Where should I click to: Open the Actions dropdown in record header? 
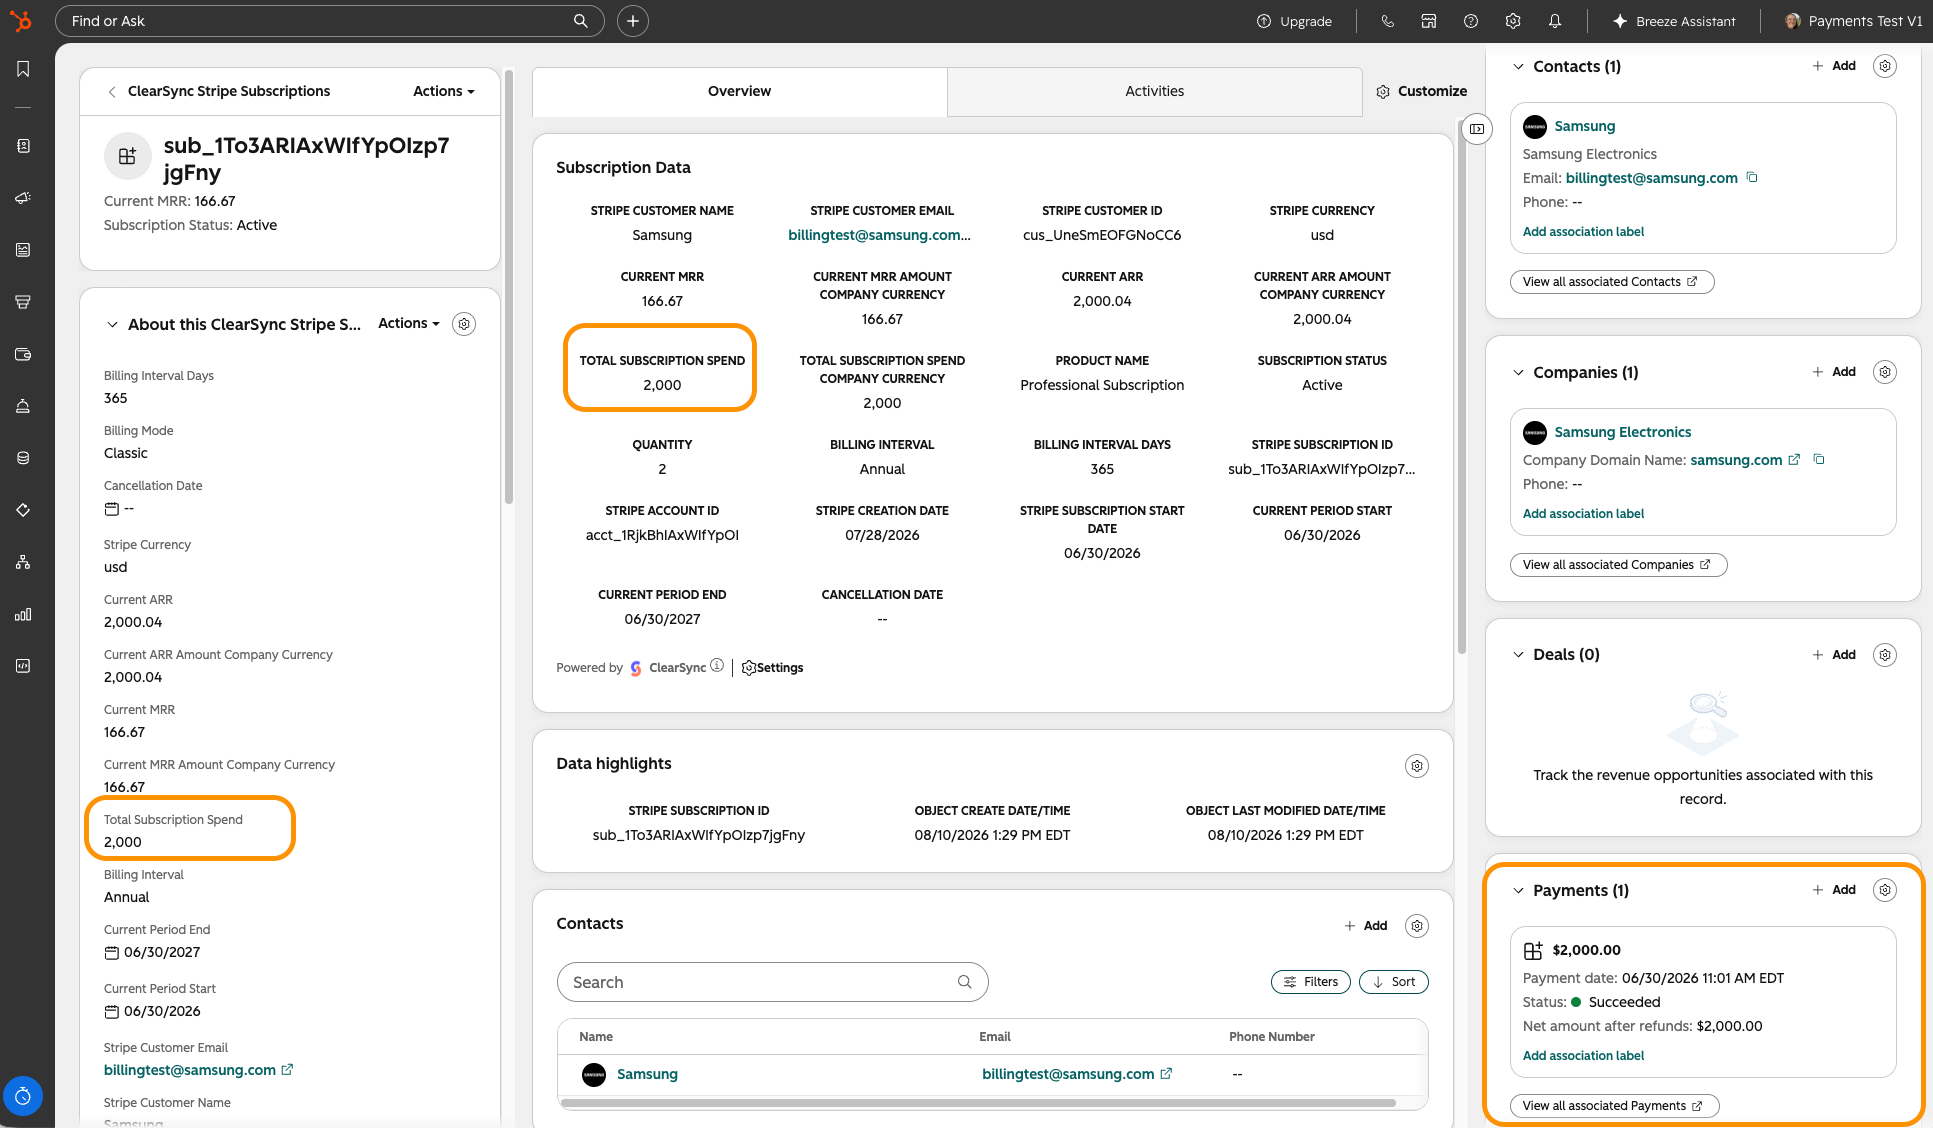[444, 91]
